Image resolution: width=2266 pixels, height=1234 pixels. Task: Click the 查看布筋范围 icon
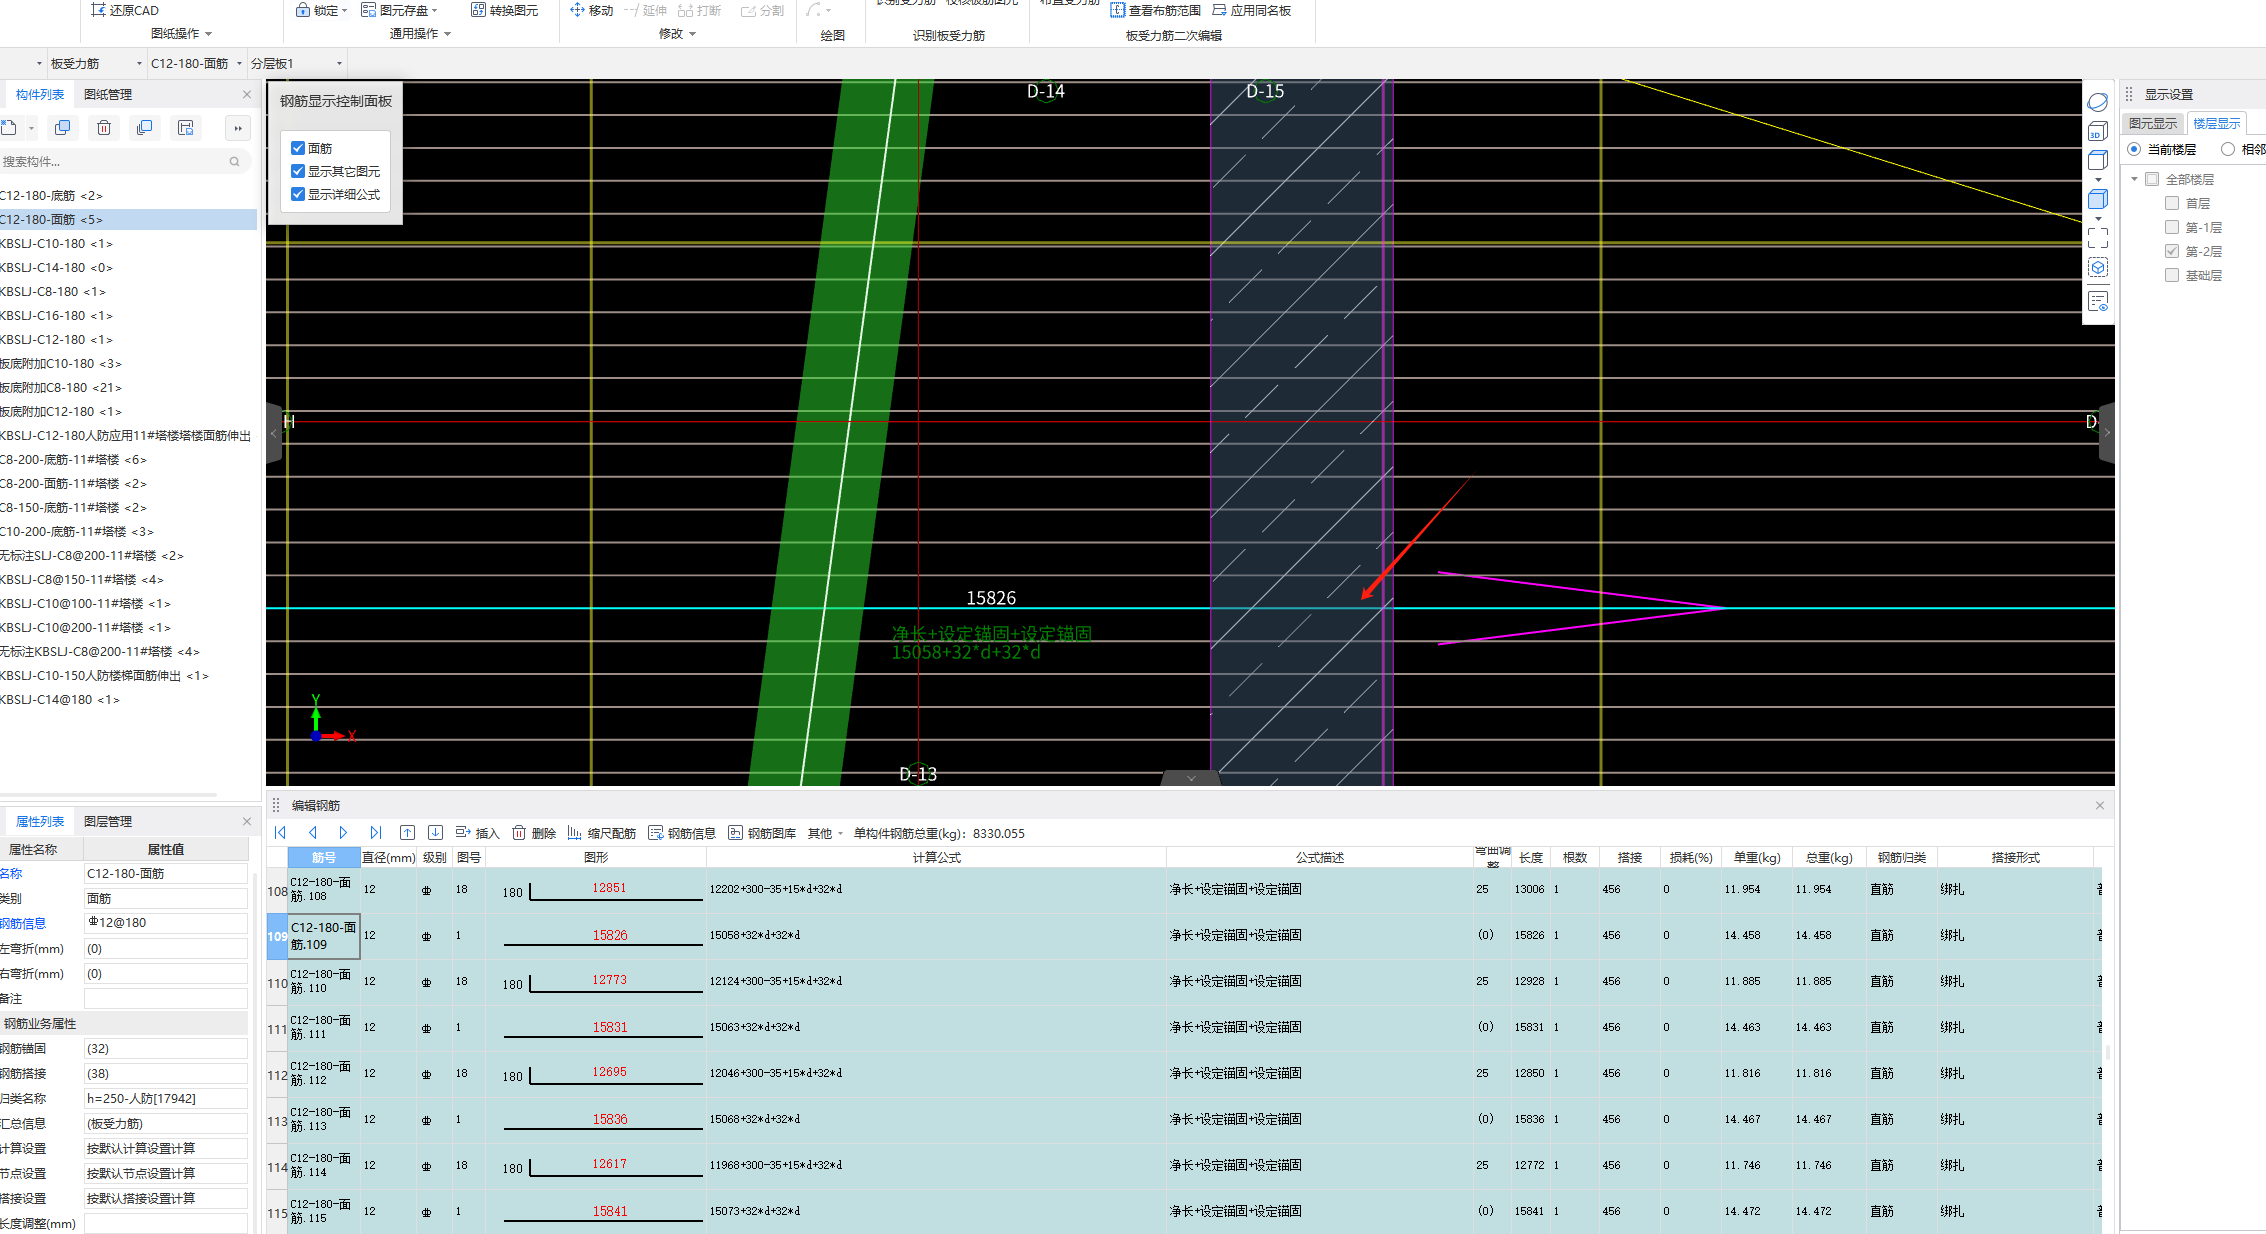click(1118, 10)
